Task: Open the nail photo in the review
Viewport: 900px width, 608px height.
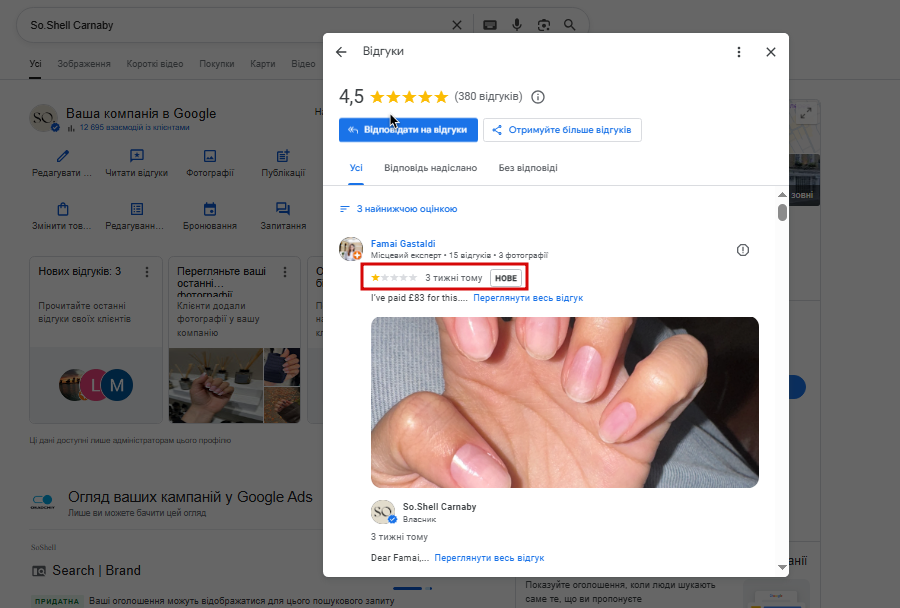Action: pos(565,402)
